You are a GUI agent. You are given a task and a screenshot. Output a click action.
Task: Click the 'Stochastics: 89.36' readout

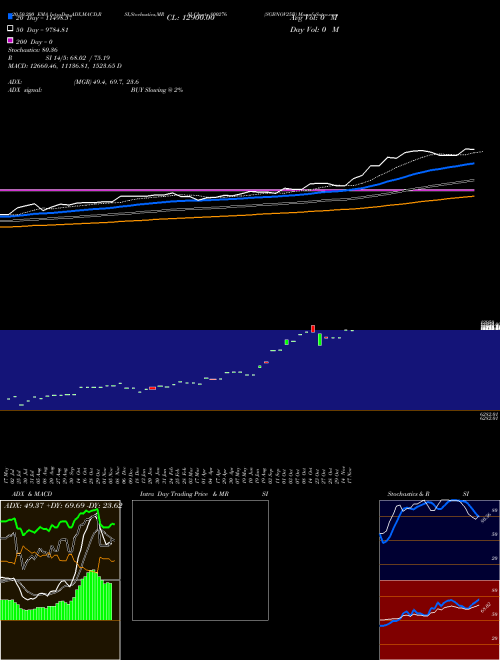pyautogui.click(x=33, y=50)
